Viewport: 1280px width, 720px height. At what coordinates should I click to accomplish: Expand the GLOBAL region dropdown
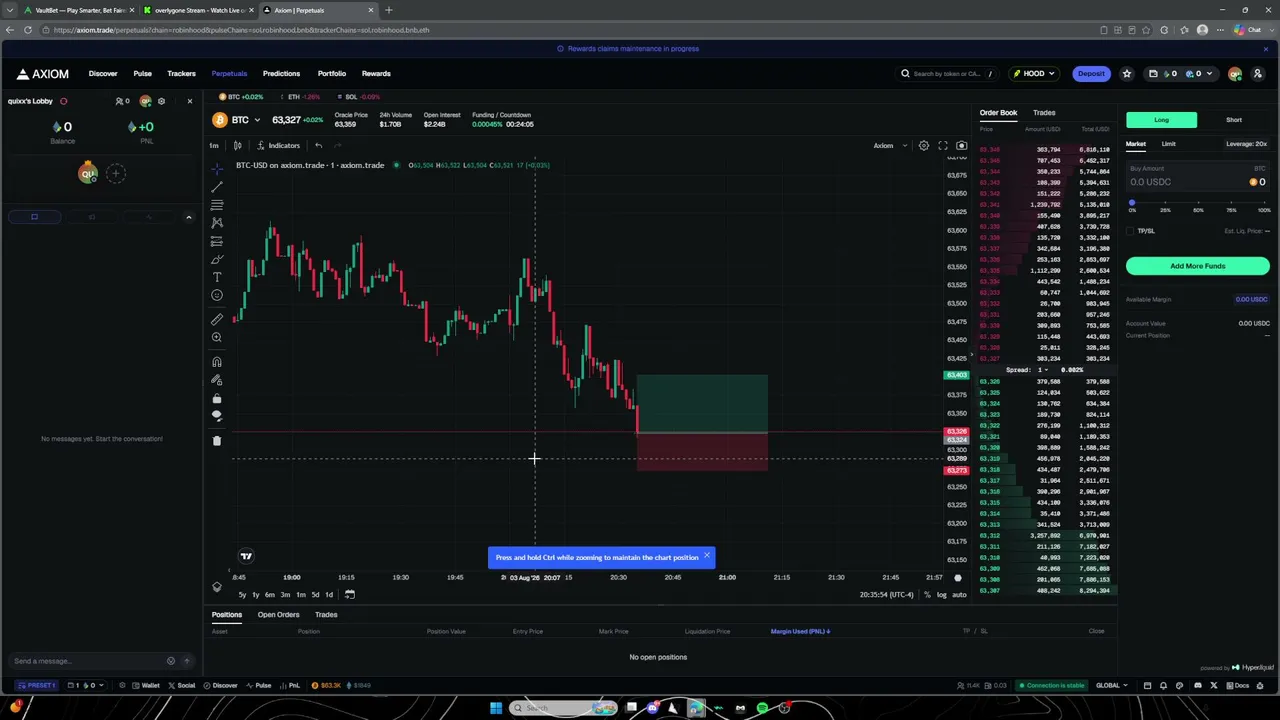1112,685
